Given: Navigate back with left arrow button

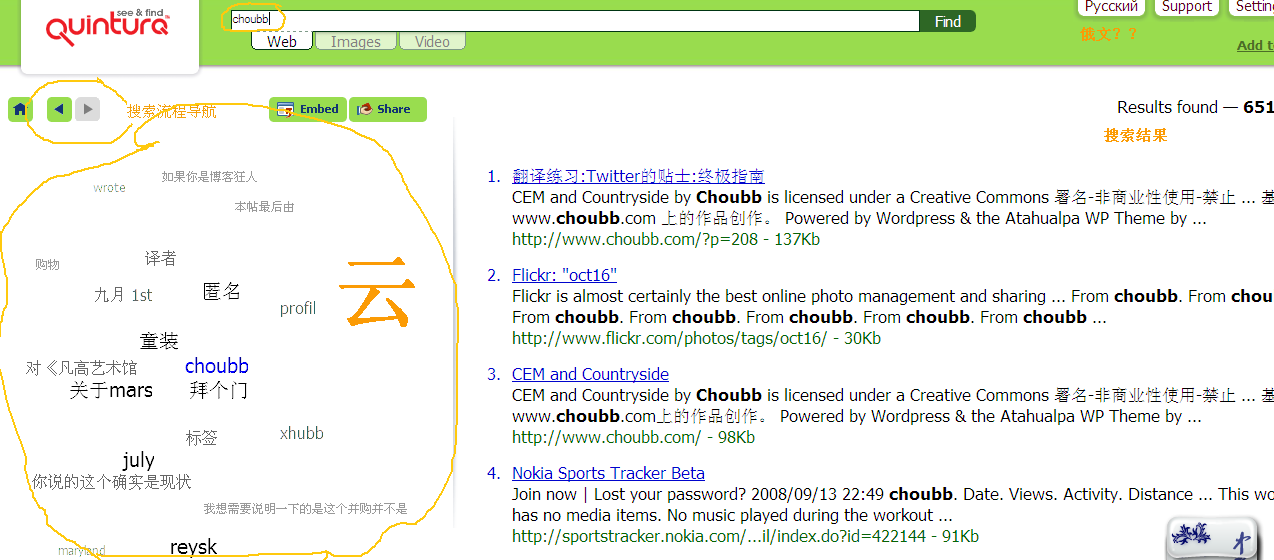Looking at the screenshot, I should tap(60, 109).
